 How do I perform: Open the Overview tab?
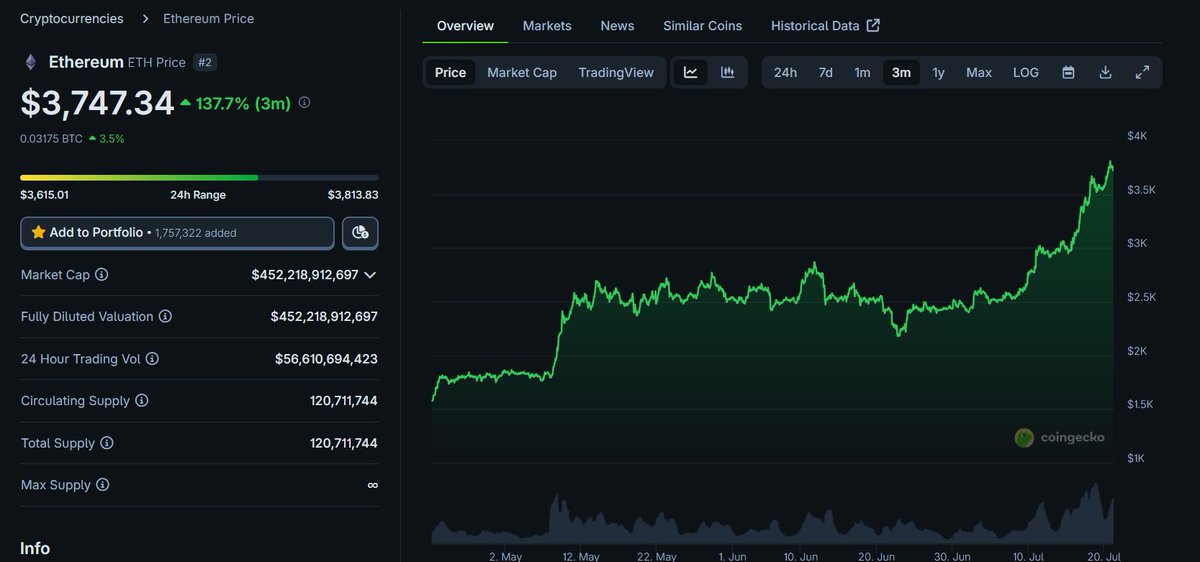click(x=465, y=25)
